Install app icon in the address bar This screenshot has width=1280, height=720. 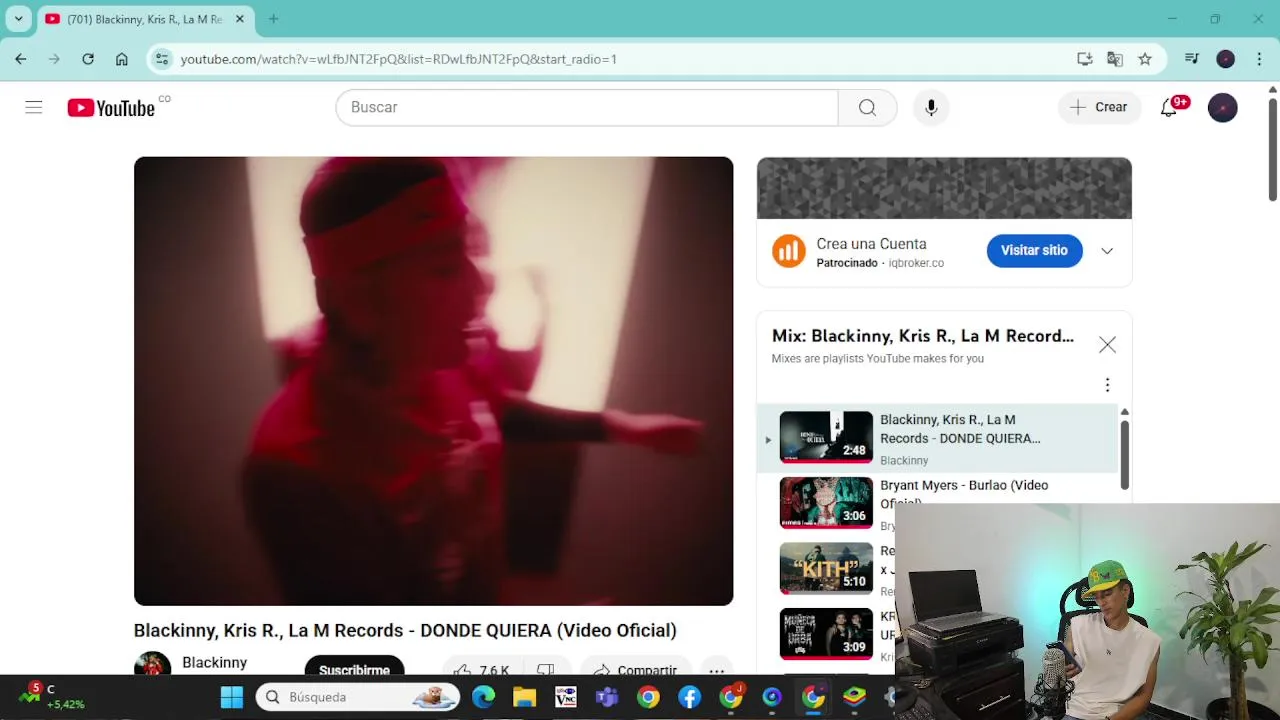(x=1084, y=59)
